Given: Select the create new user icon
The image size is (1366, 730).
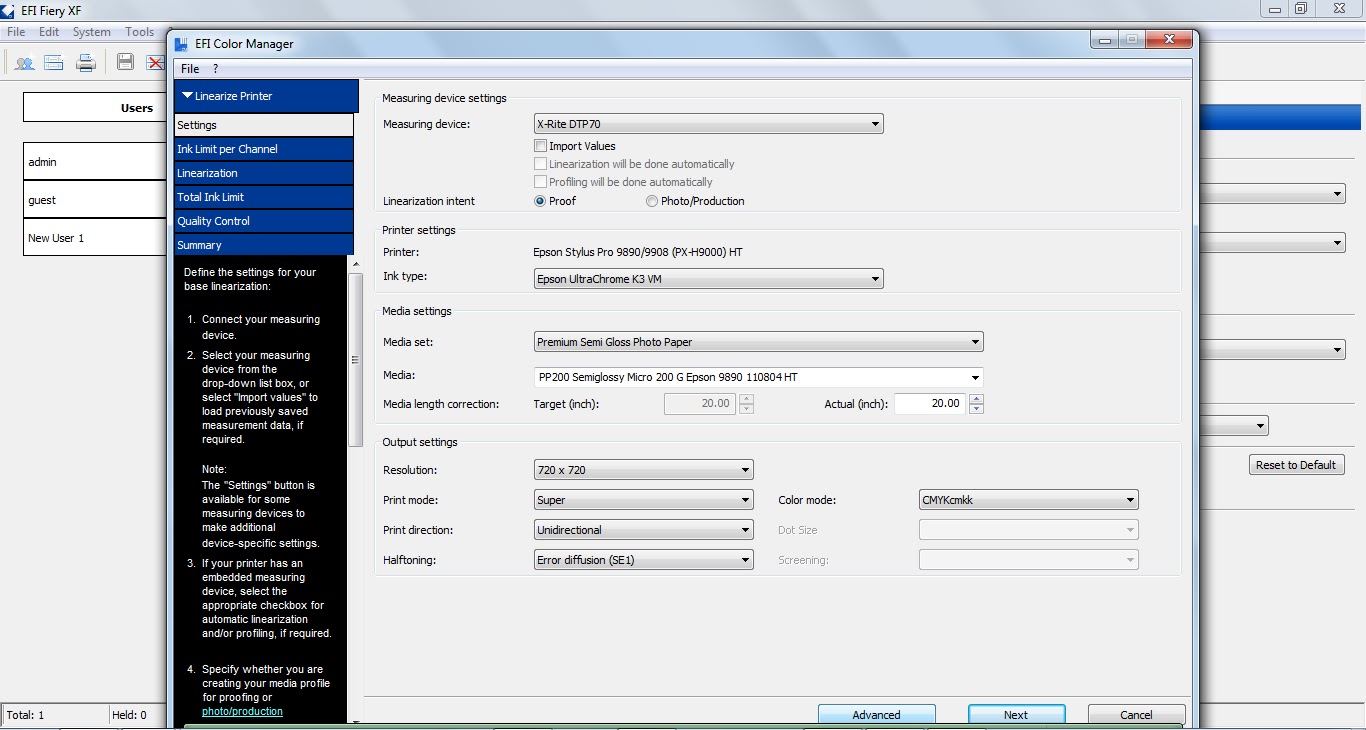Looking at the screenshot, I should (24, 62).
